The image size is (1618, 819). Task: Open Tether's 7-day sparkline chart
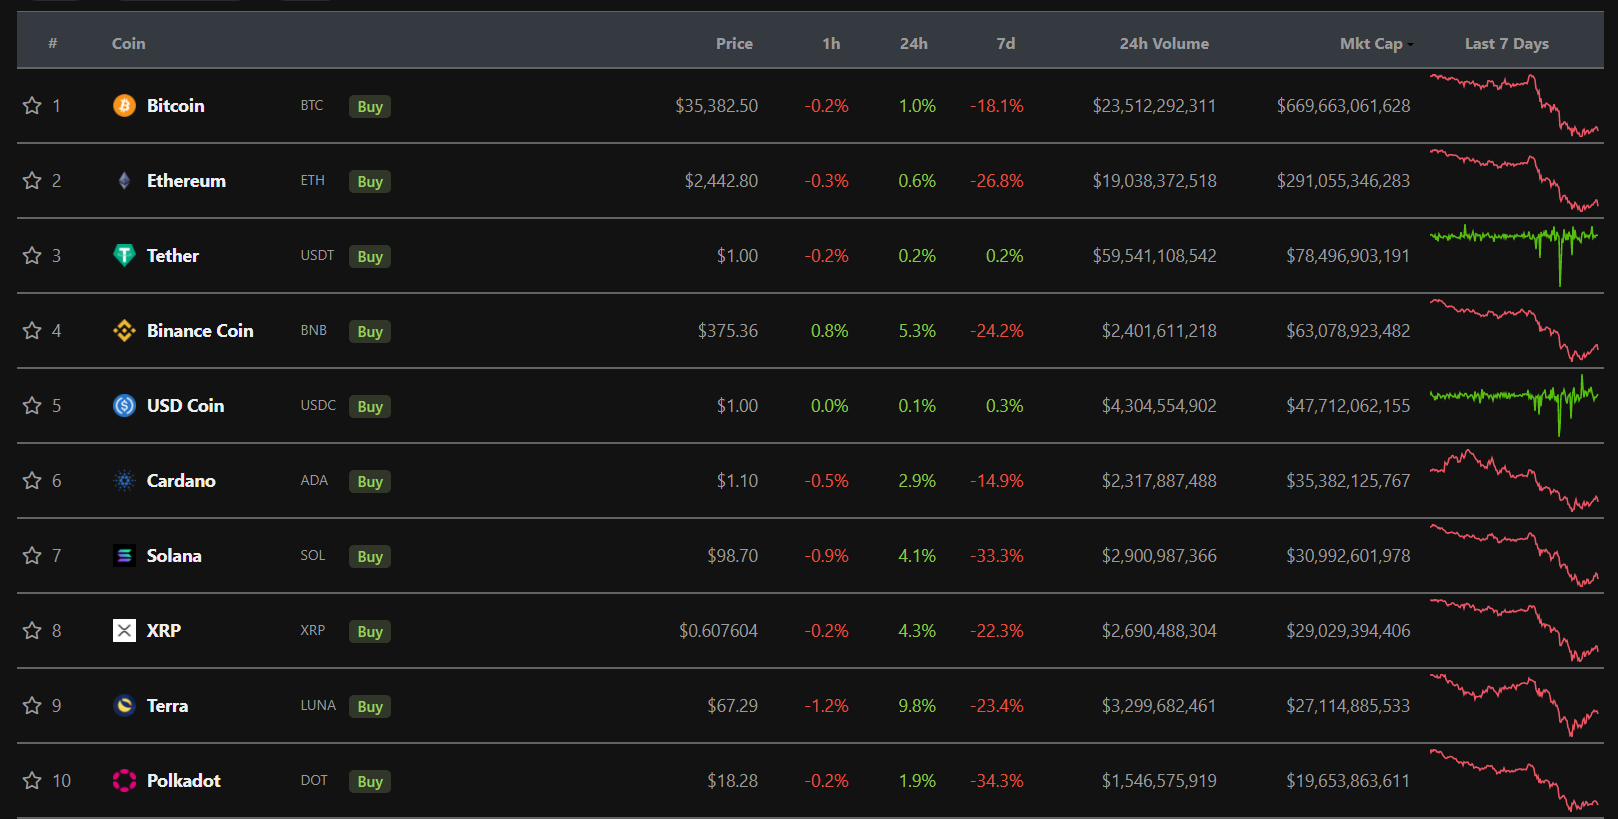pyautogui.click(x=1513, y=250)
